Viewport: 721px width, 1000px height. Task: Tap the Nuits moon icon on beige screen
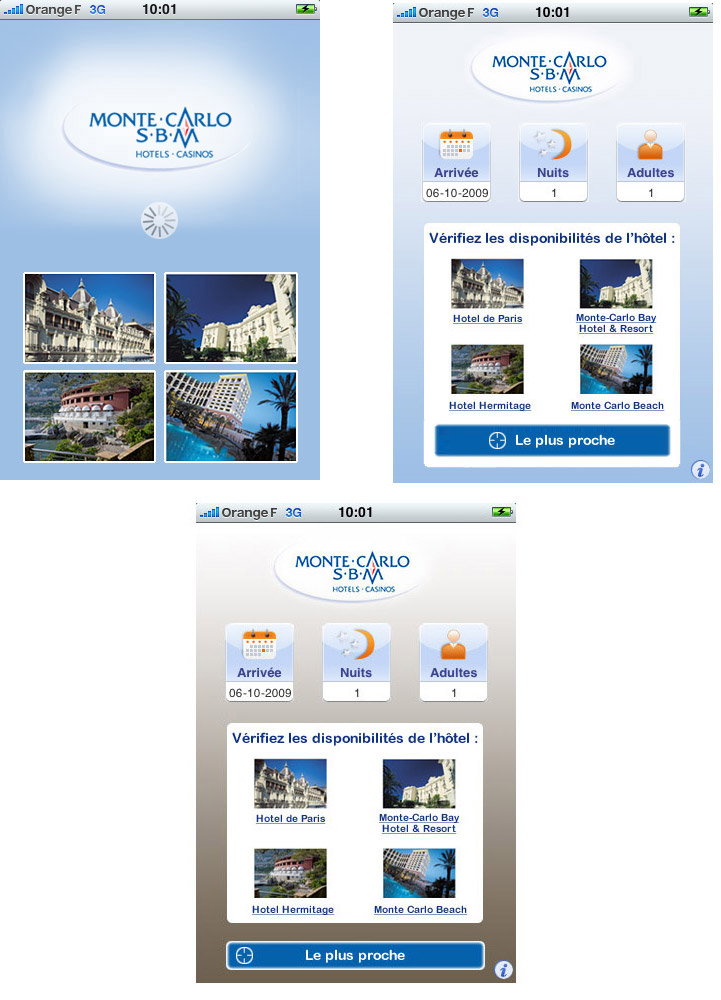356,644
